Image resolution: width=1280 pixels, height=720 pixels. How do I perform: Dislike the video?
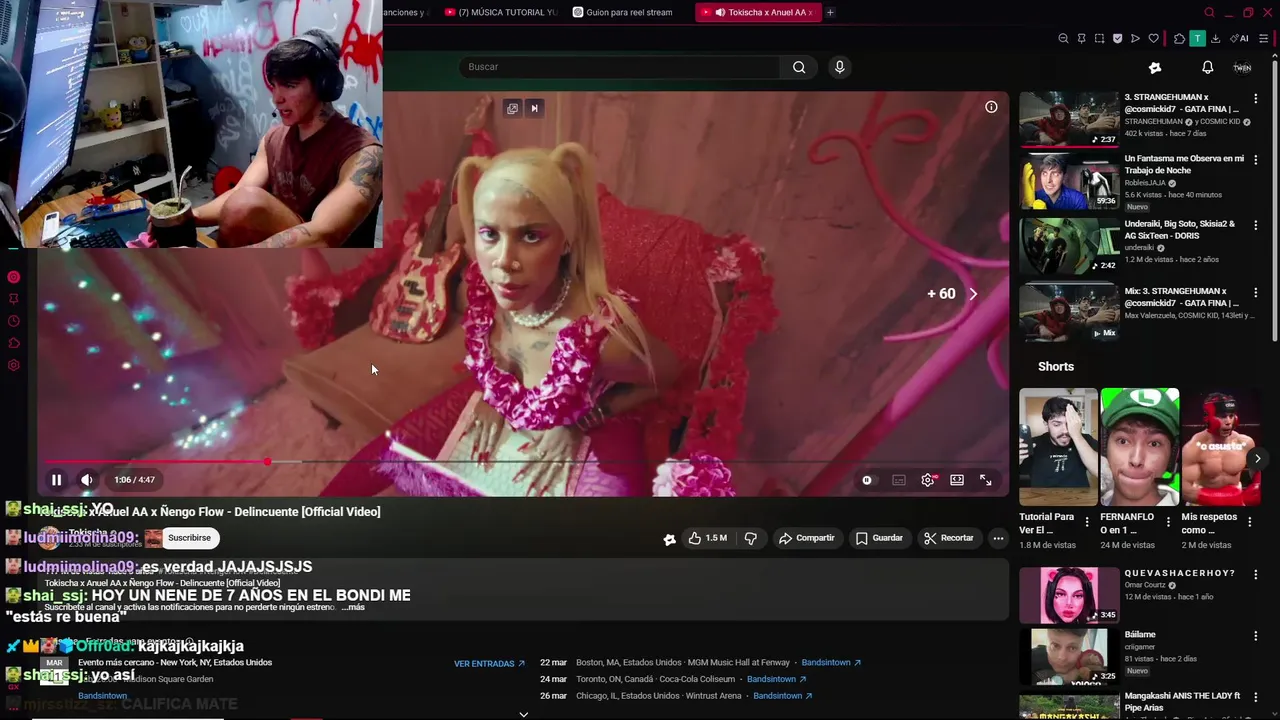click(x=751, y=538)
